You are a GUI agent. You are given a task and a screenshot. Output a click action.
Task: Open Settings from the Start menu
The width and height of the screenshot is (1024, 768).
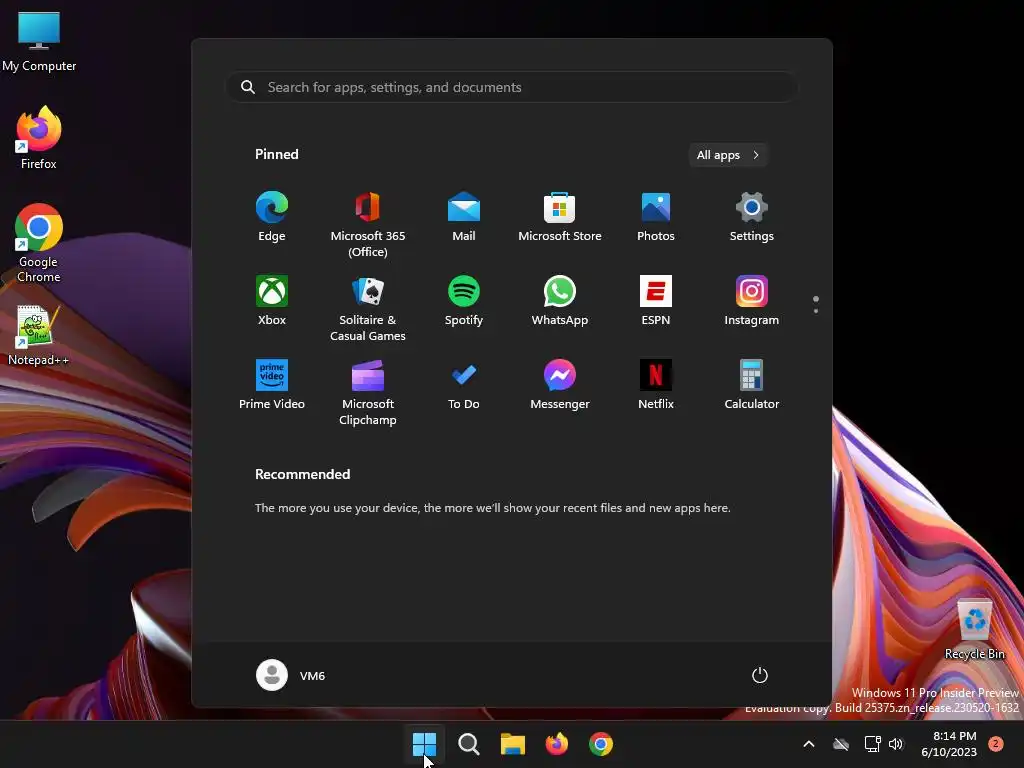pos(752,217)
